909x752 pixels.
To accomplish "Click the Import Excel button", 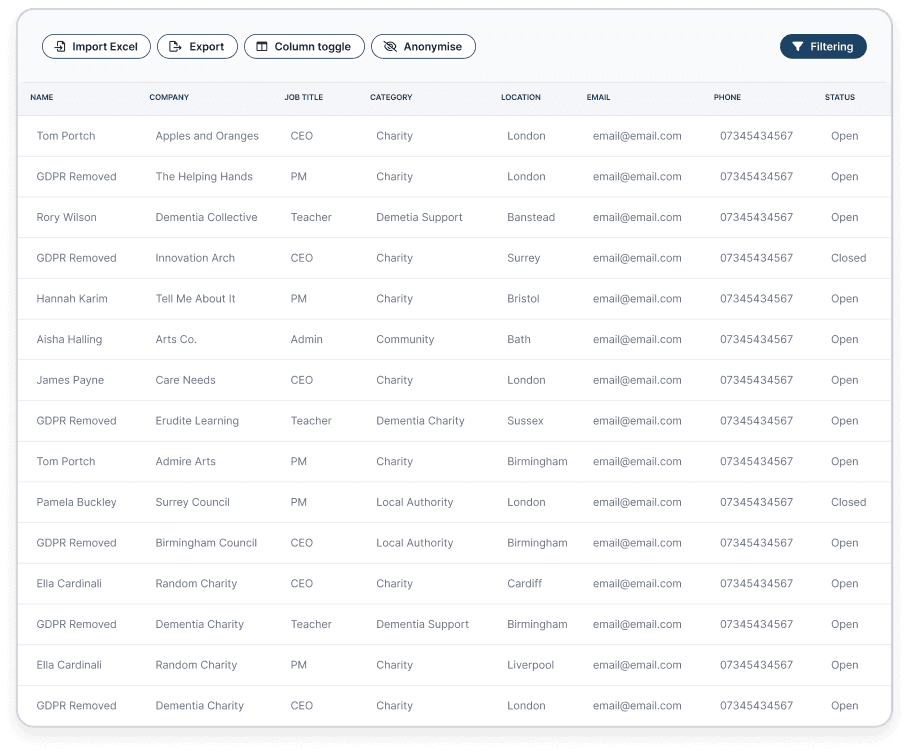I will (x=96, y=46).
